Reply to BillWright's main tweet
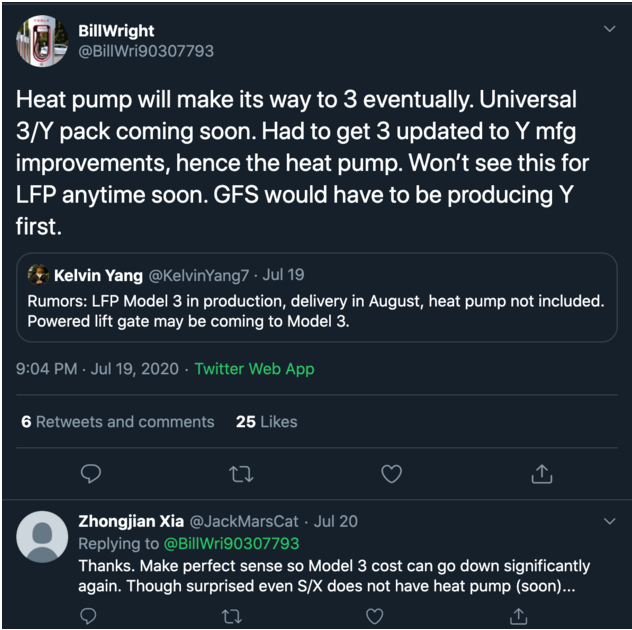This screenshot has width=632, height=630. 90,473
